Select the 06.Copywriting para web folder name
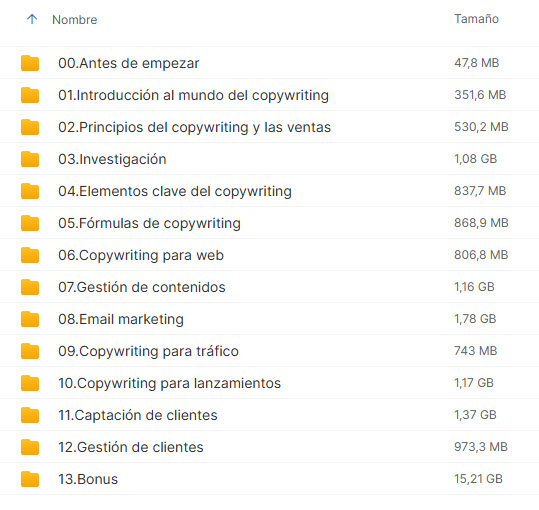The height and width of the screenshot is (510, 539). pos(141,255)
